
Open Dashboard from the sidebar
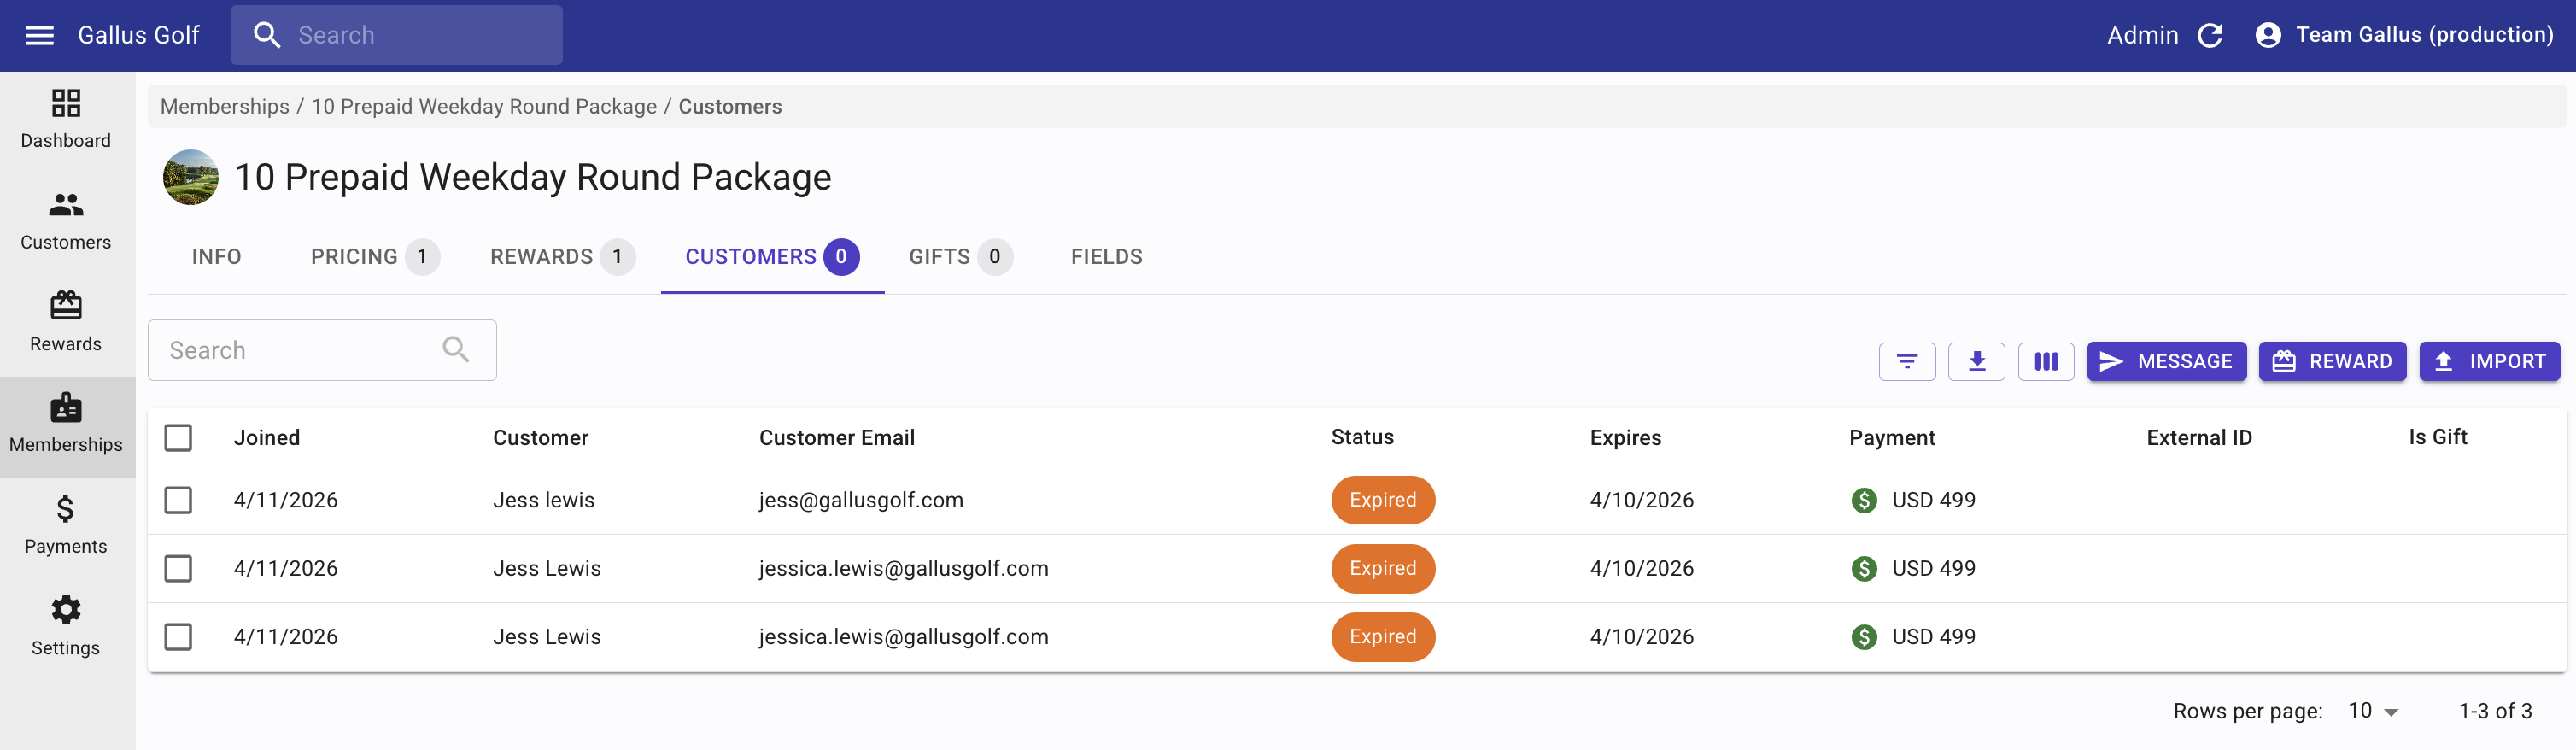(x=66, y=119)
